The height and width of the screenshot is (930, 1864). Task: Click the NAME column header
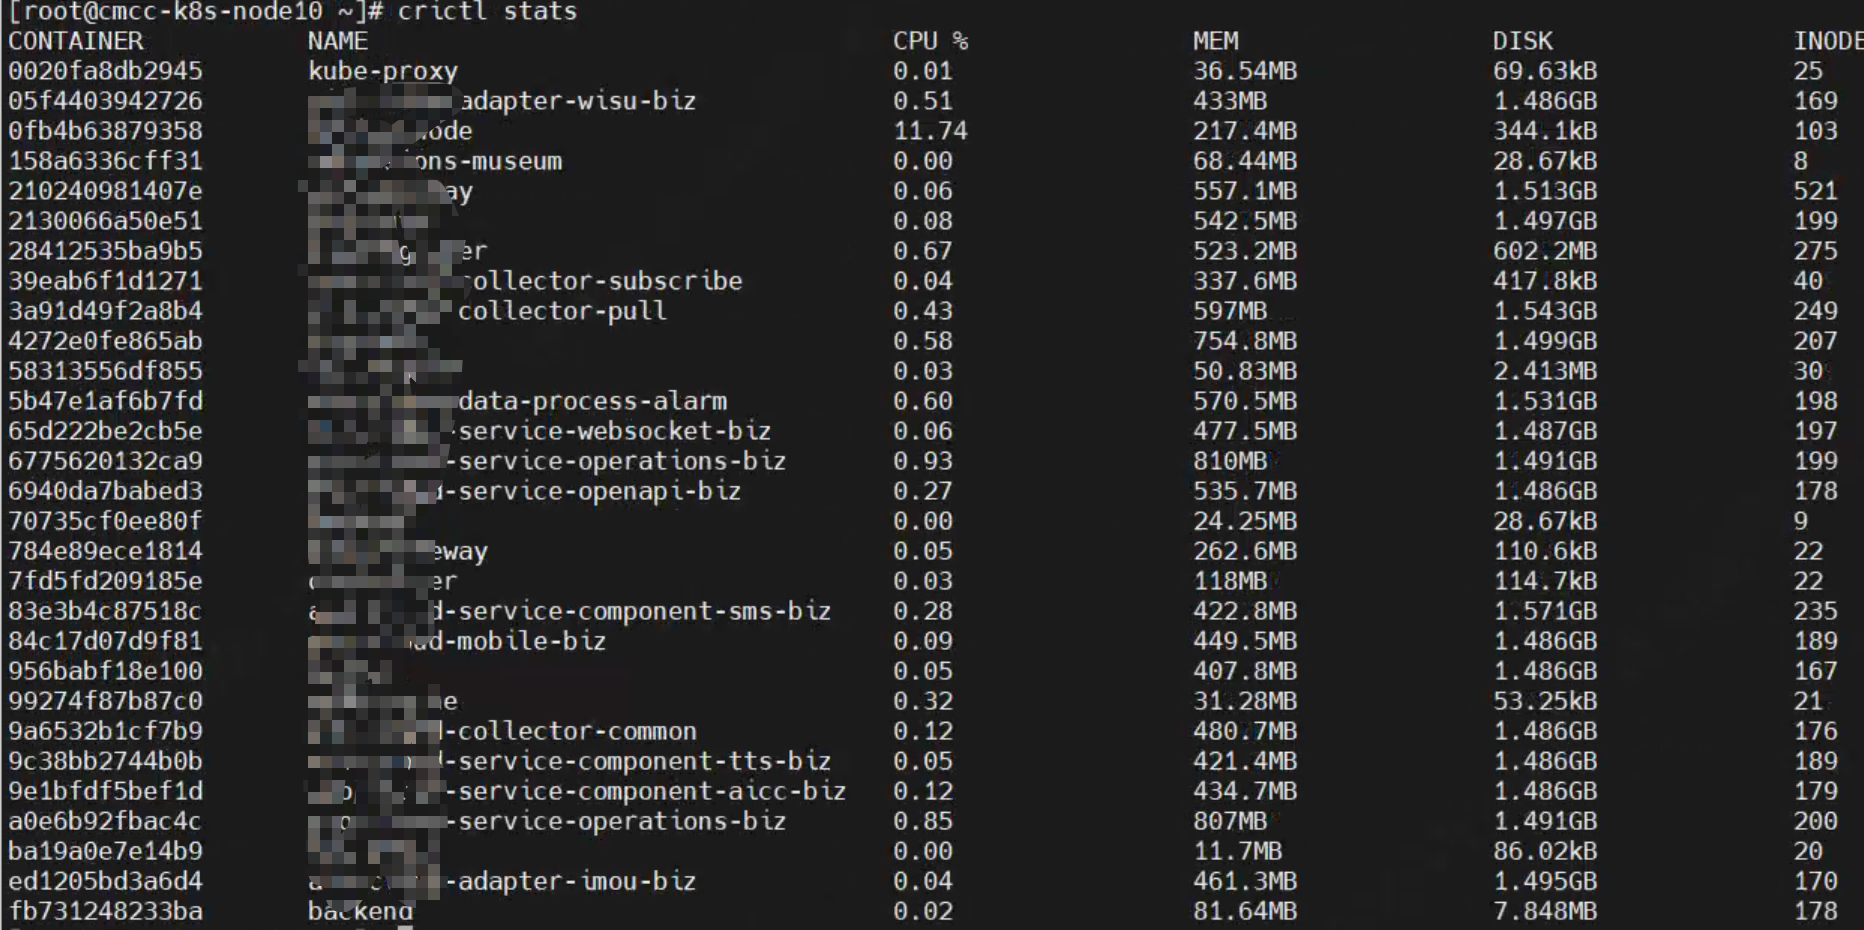click(x=338, y=41)
